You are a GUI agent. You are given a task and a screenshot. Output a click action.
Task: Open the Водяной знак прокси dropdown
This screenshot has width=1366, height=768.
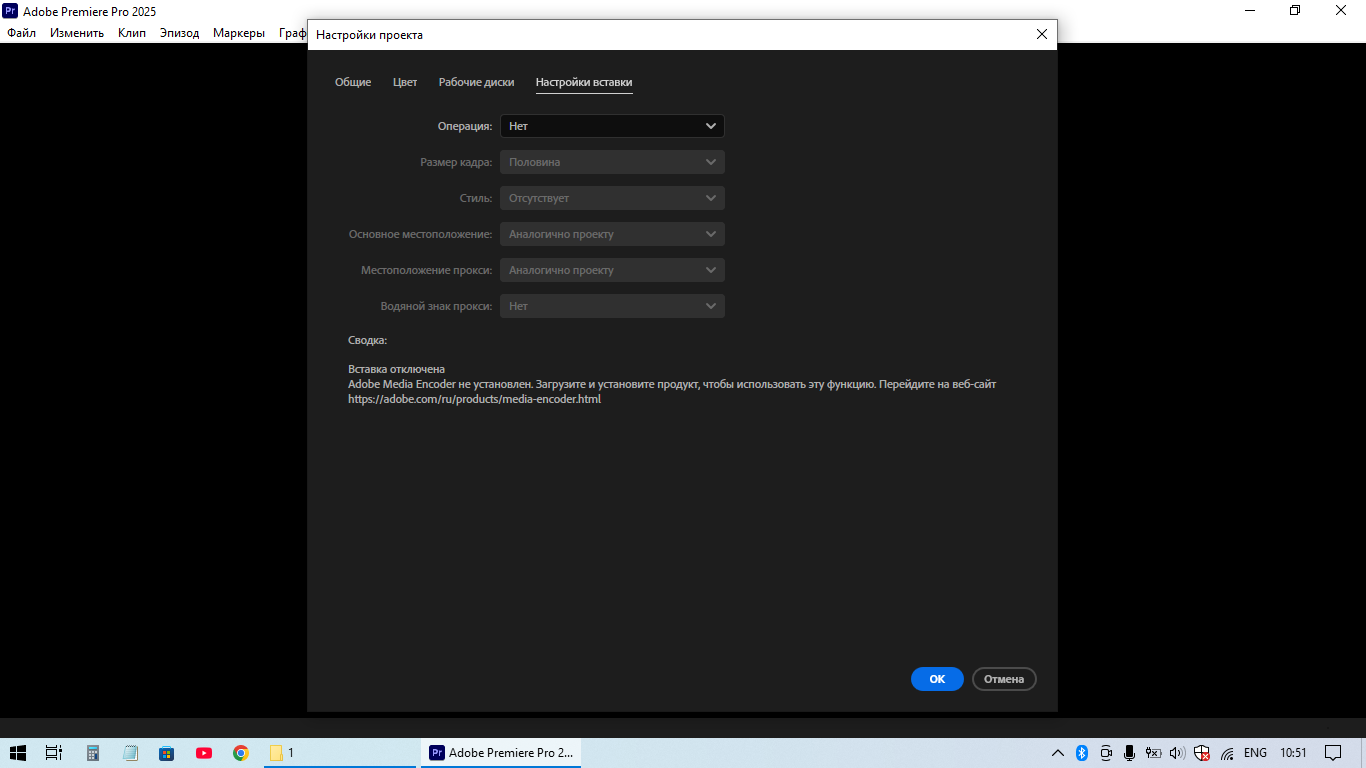point(612,306)
